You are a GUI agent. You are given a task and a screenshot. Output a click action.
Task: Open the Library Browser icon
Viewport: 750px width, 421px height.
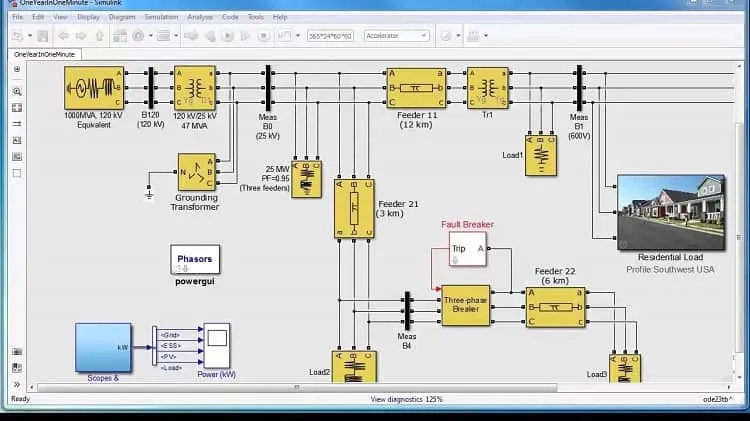120,36
